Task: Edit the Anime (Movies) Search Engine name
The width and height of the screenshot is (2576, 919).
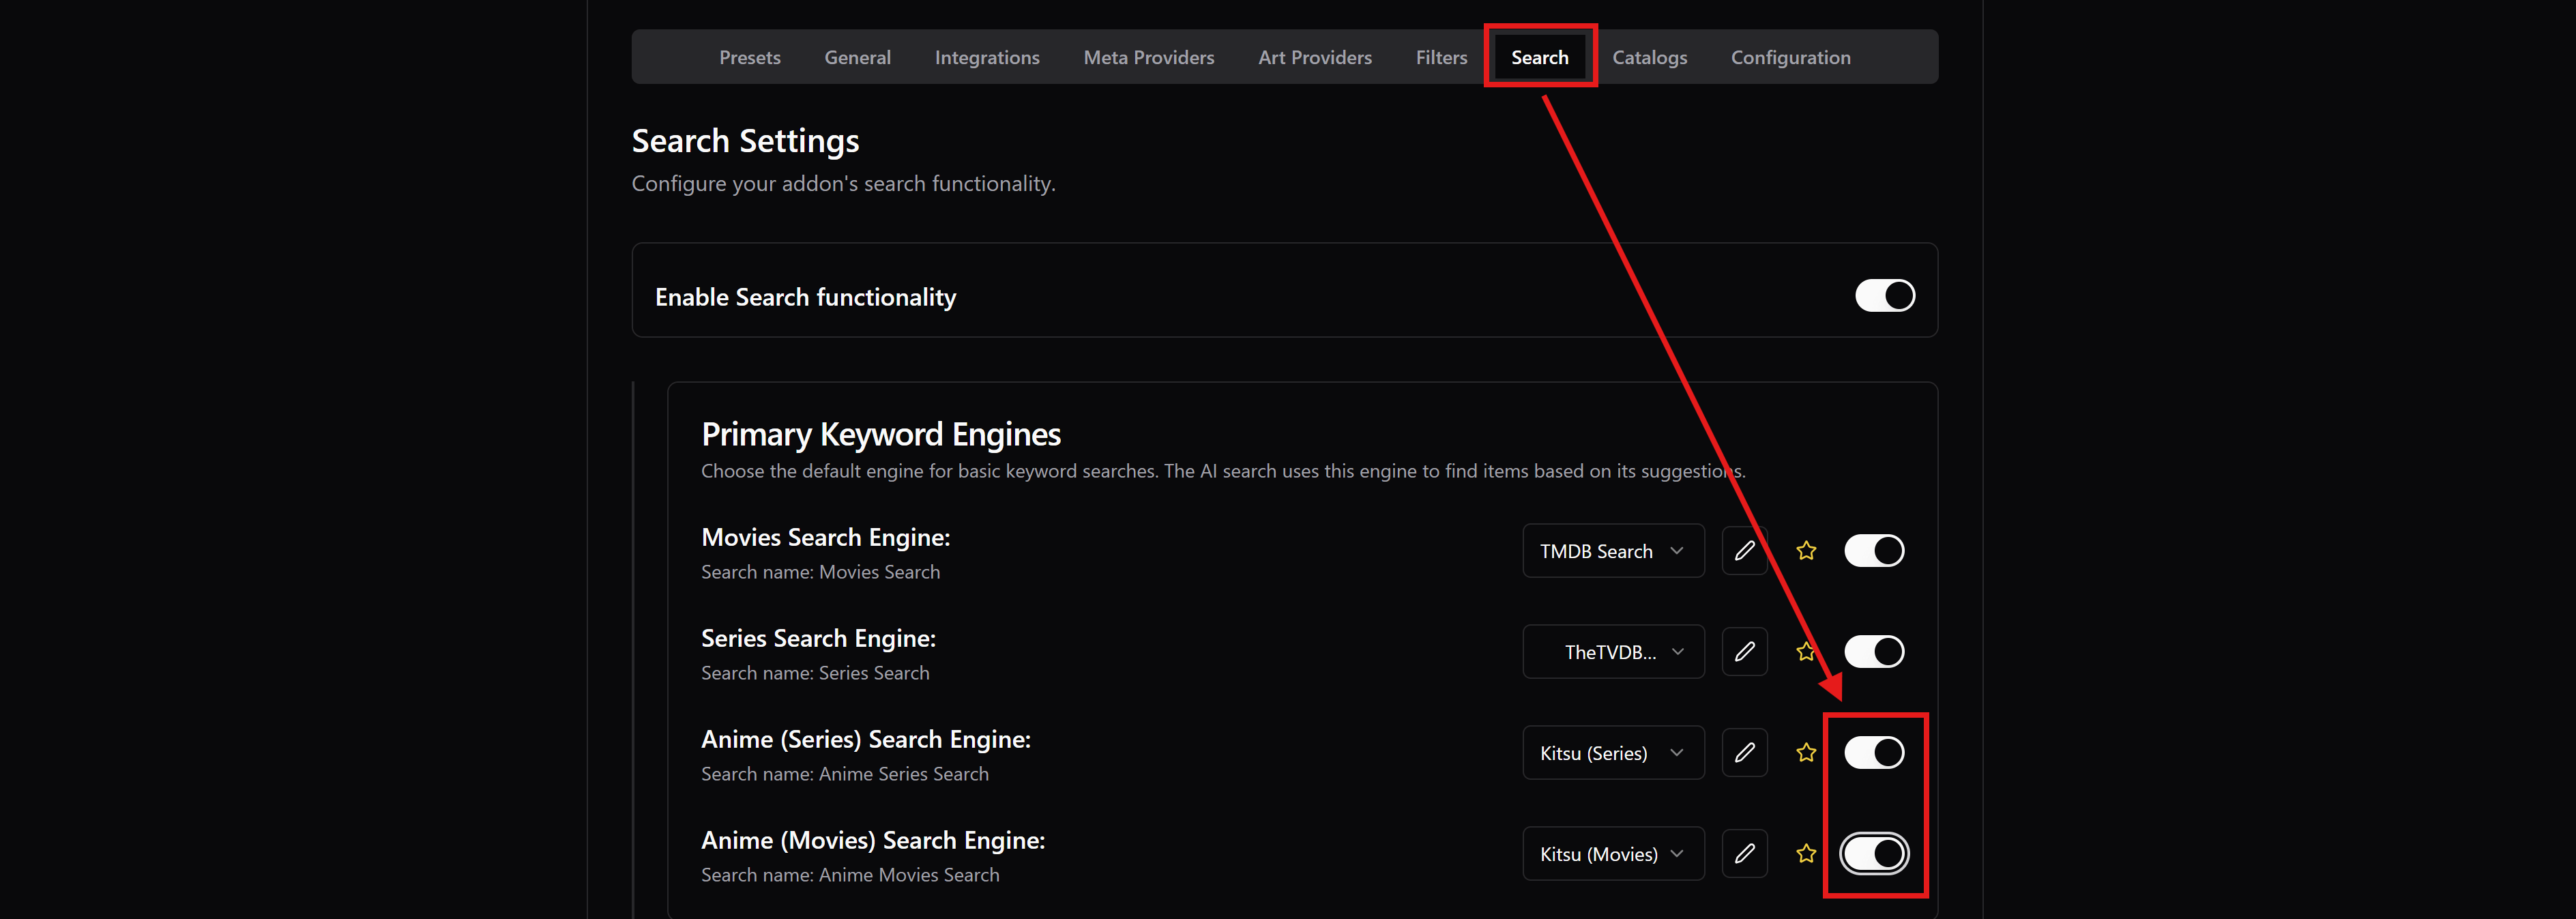Action: coord(1744,854)
